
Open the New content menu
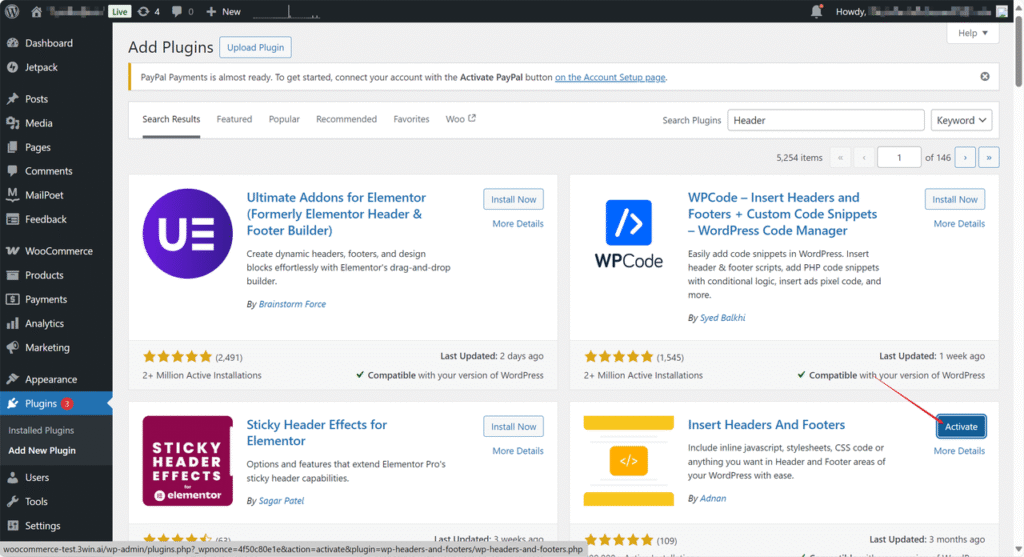click(x=223, y=12)
